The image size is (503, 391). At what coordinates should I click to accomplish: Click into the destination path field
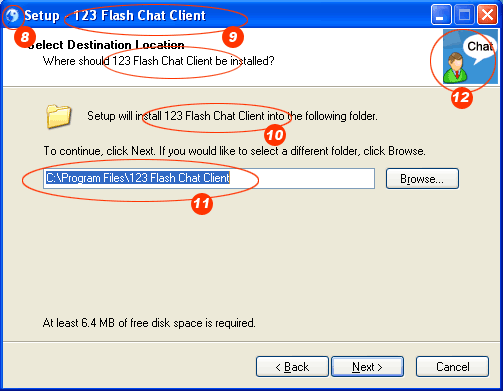[209, 178]
